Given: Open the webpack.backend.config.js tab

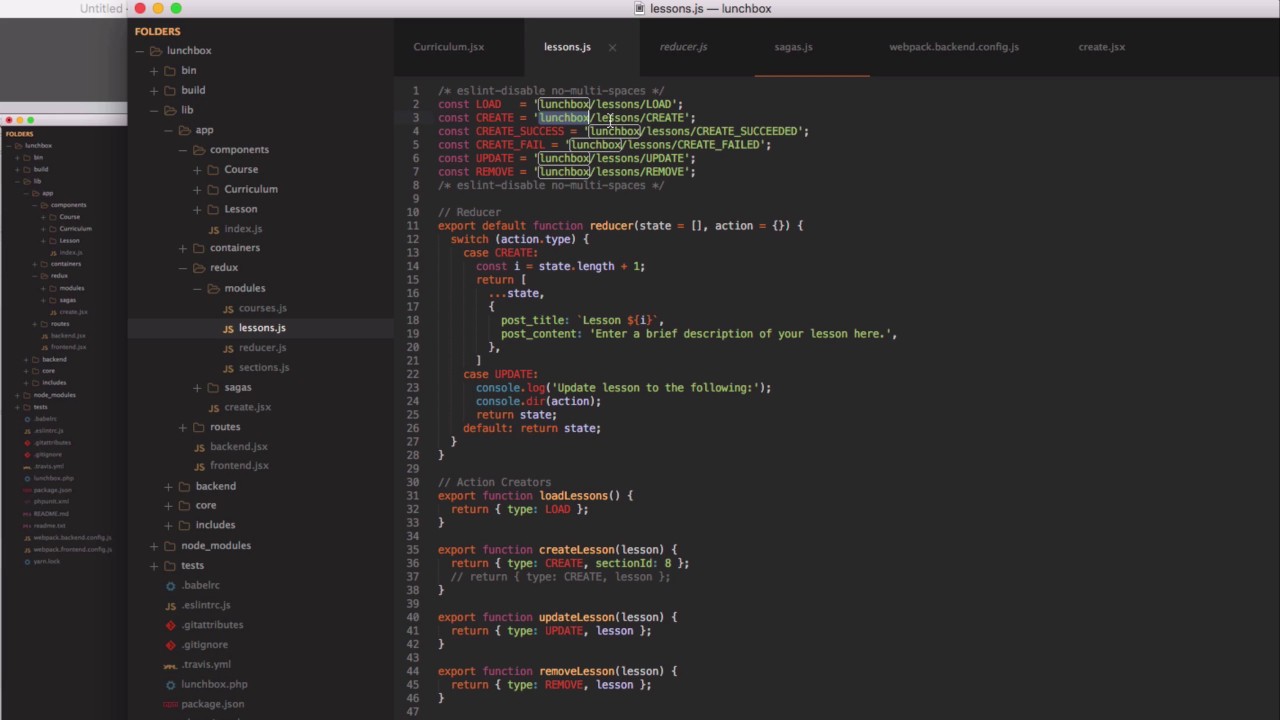Looking at the screenshot, I should (954, 47).
